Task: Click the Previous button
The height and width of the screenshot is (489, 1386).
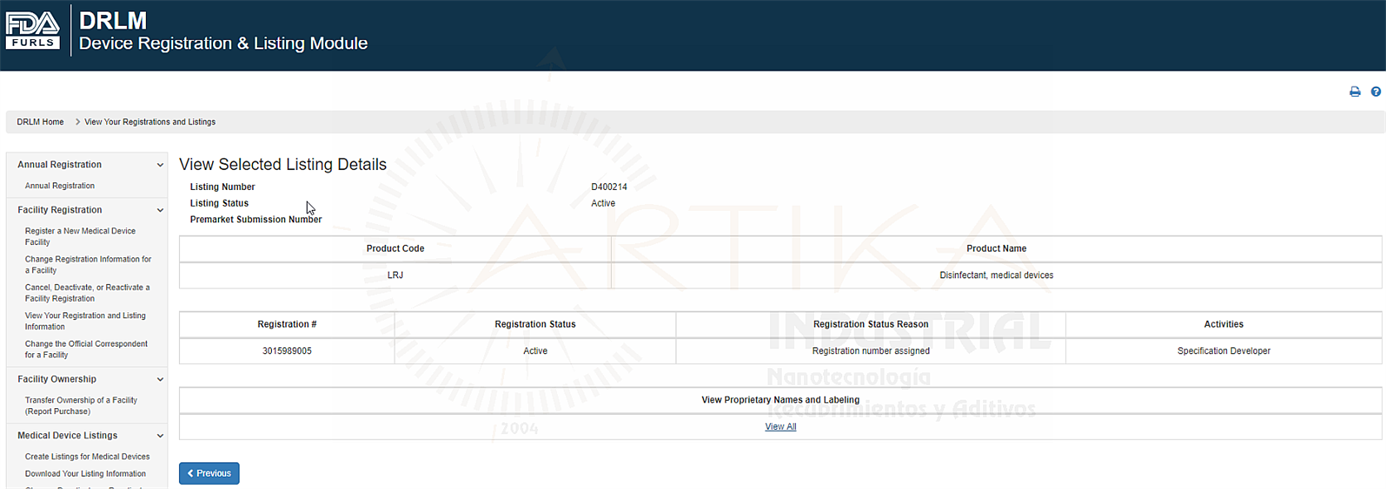Action: point(209,473)
